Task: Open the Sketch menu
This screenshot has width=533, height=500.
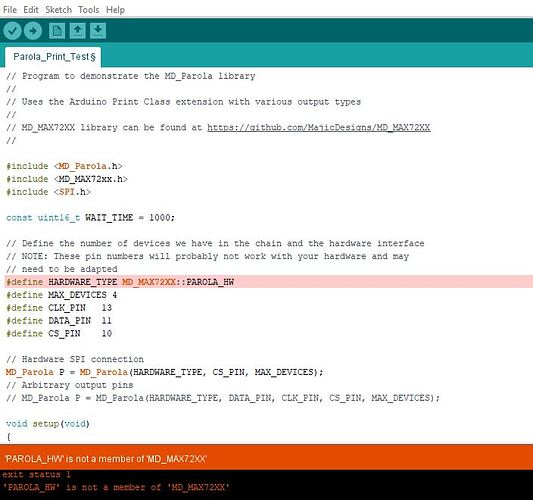Action: [58, 10]
